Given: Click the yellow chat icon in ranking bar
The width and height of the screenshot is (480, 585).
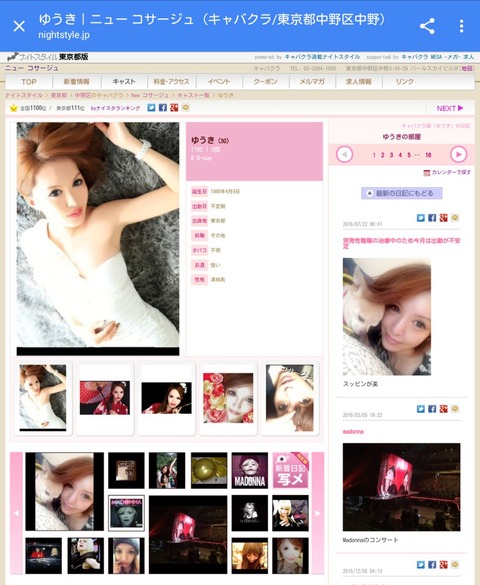Looking at the screenshot, I should pos(185,107).
